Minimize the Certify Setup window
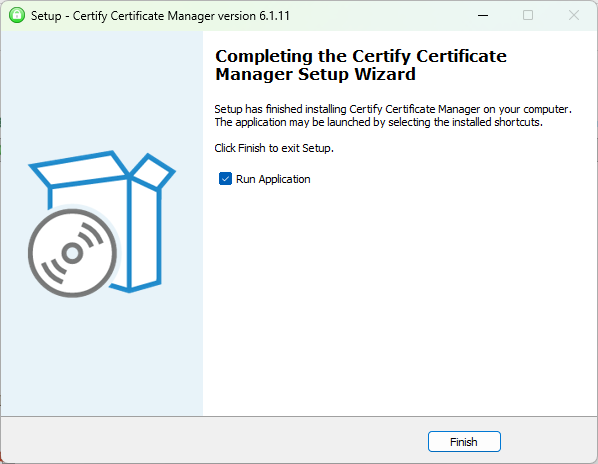The height and width of the screenshot is (464, 598). coord(483,15)
